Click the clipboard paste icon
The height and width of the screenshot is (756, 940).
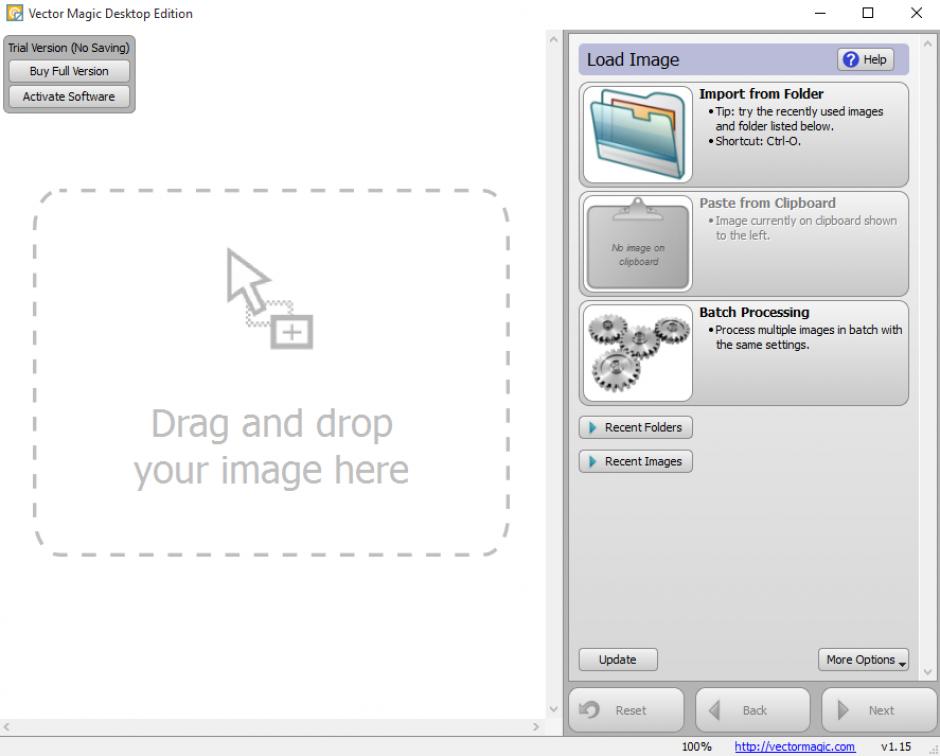pos(637,244)
